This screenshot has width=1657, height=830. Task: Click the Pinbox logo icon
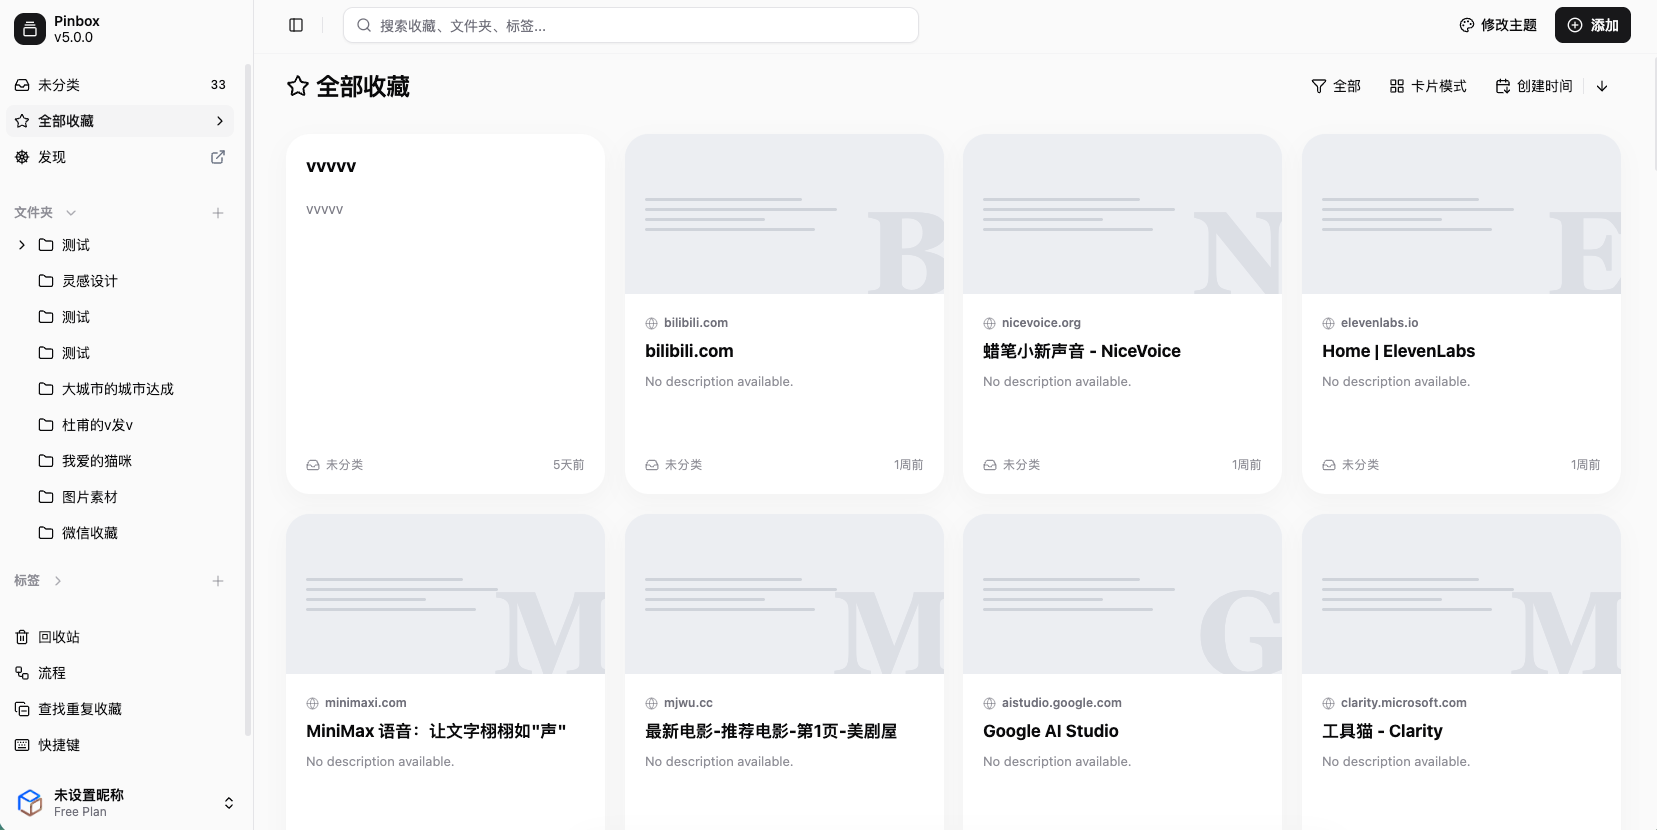[x=30, y=29]
